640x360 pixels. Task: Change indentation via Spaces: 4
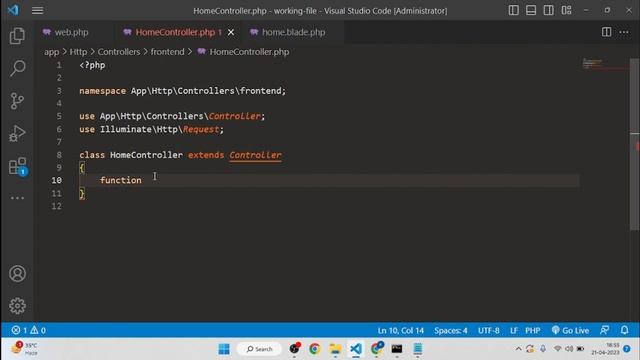[451, 331]
